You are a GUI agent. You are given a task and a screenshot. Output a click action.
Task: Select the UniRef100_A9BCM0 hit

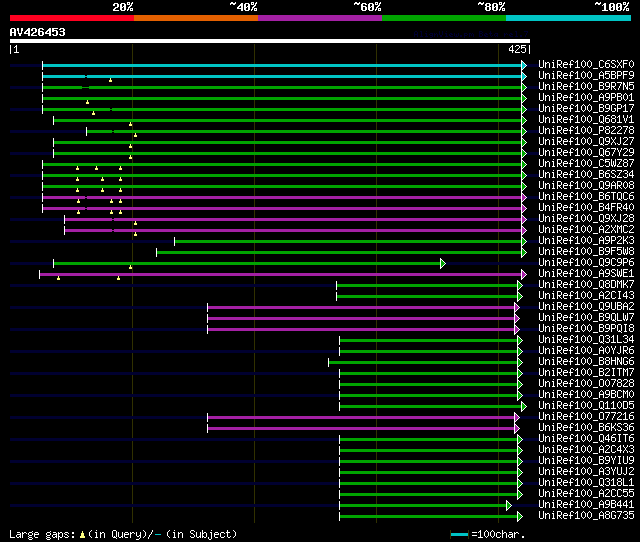[586, 395]
